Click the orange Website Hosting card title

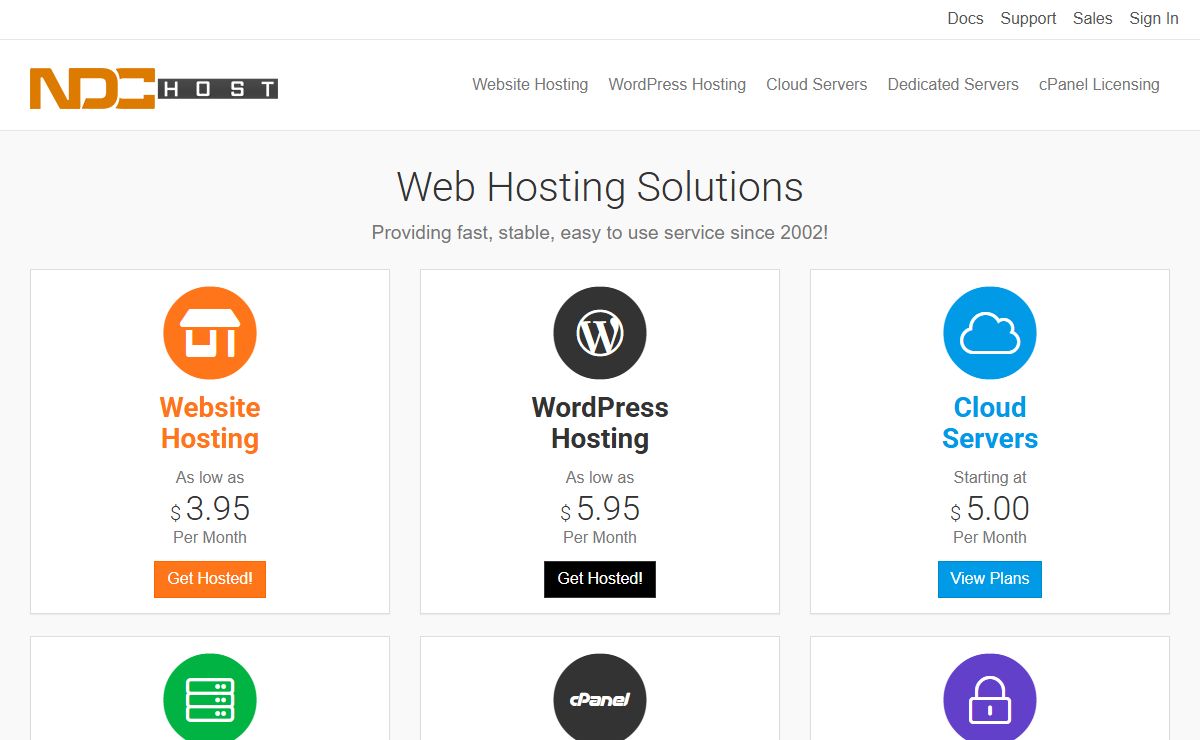[210, 423]
